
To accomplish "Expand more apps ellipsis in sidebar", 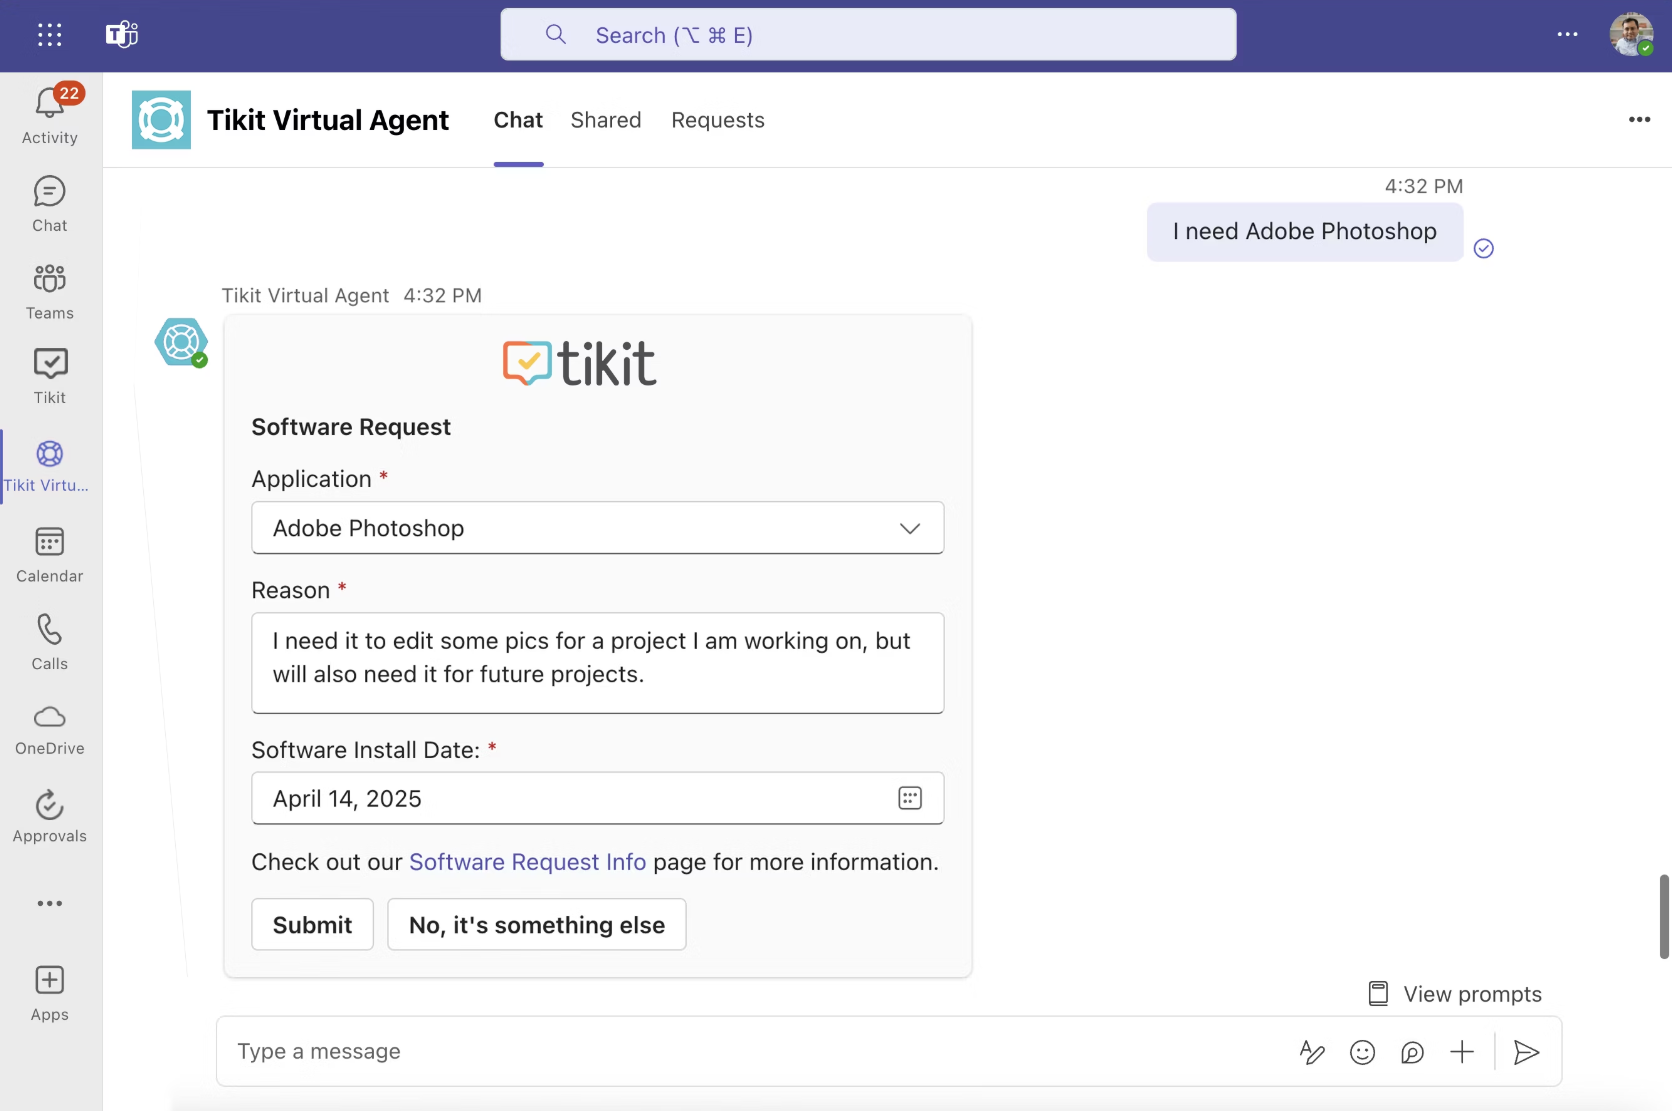I will (49, 903).
